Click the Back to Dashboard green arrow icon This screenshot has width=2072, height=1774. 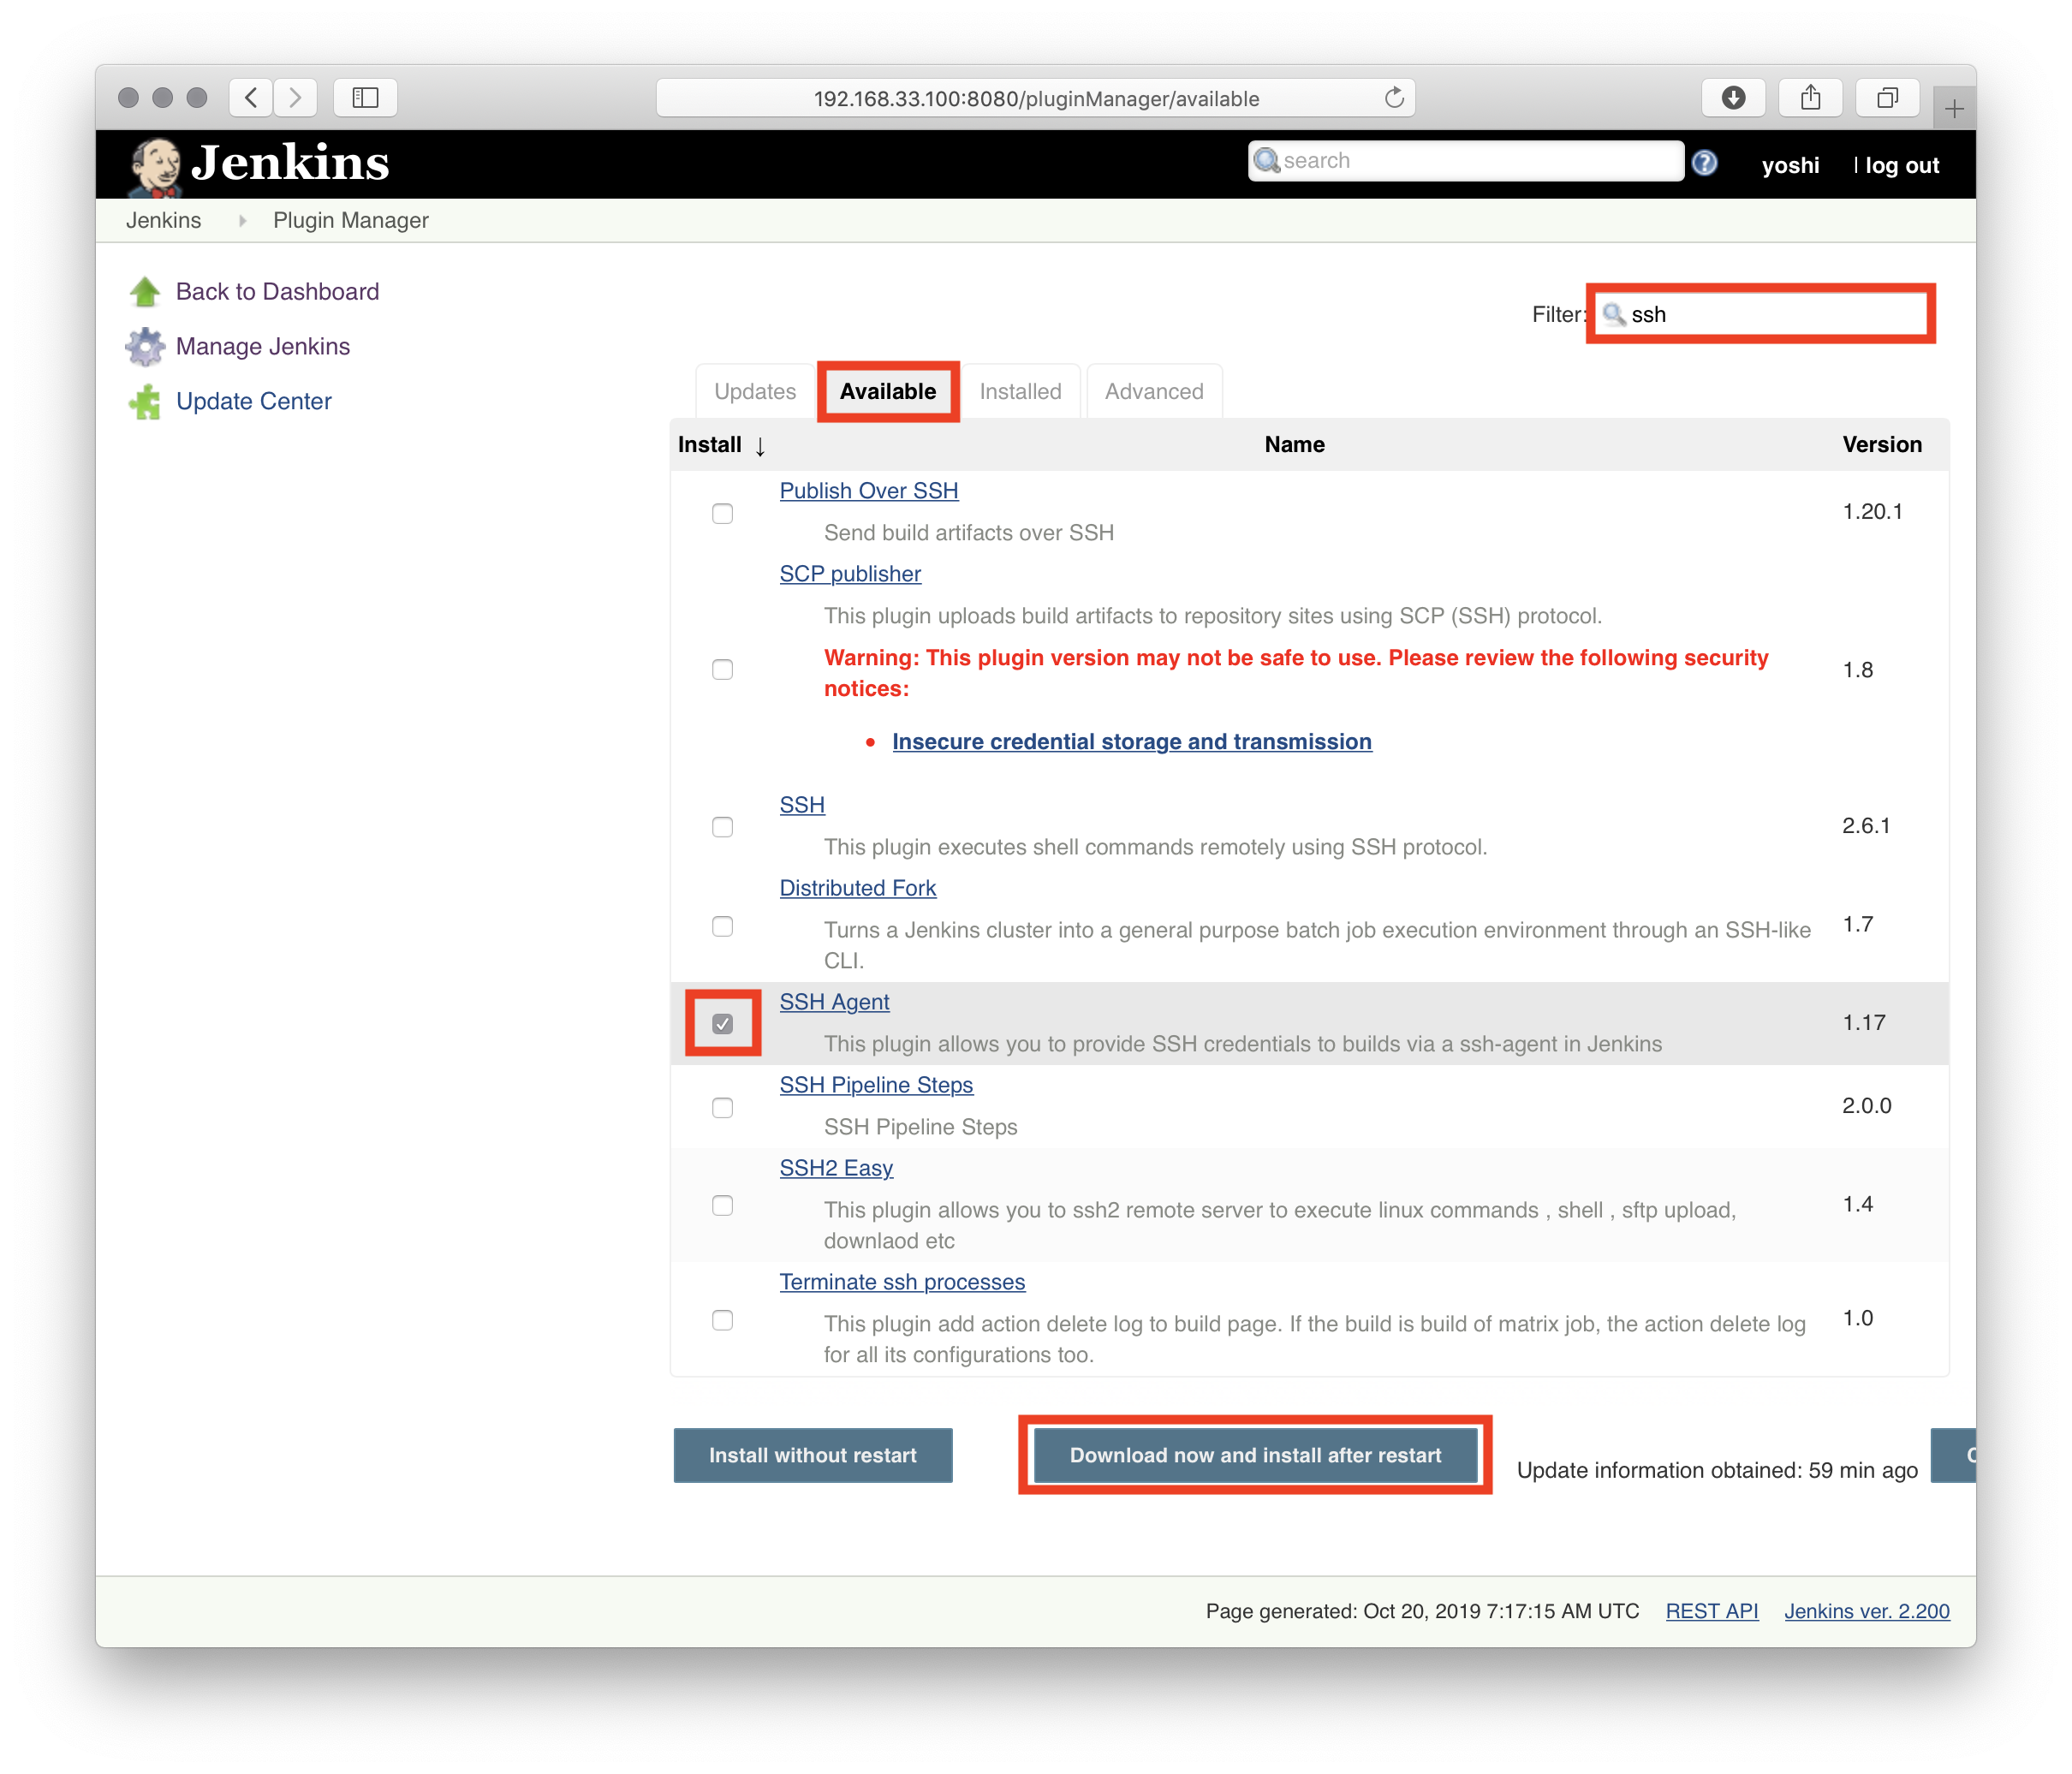pos(146,292)
